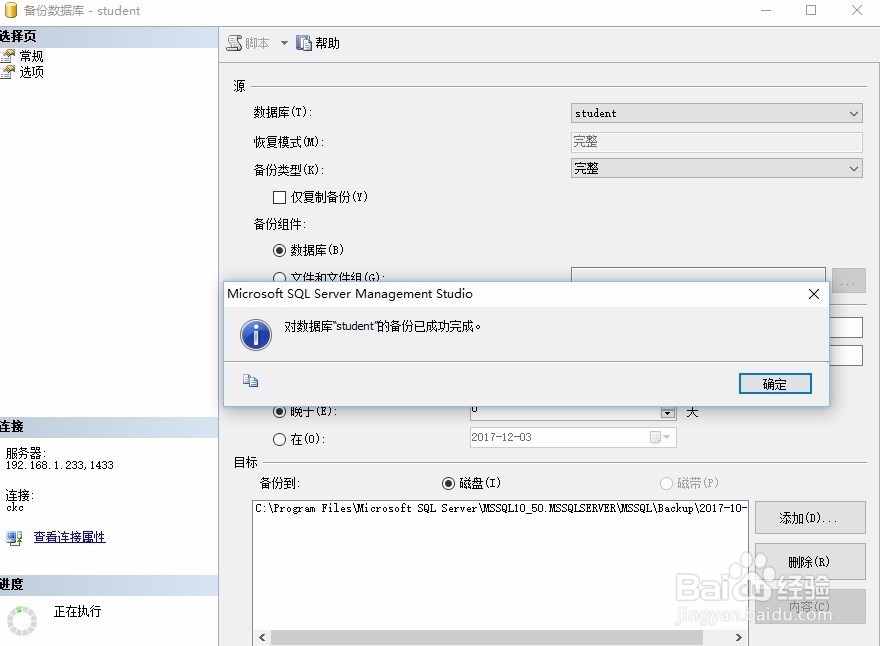
Task: Click the 2017-12-03 date field
Action: click(x=573, y=437)
